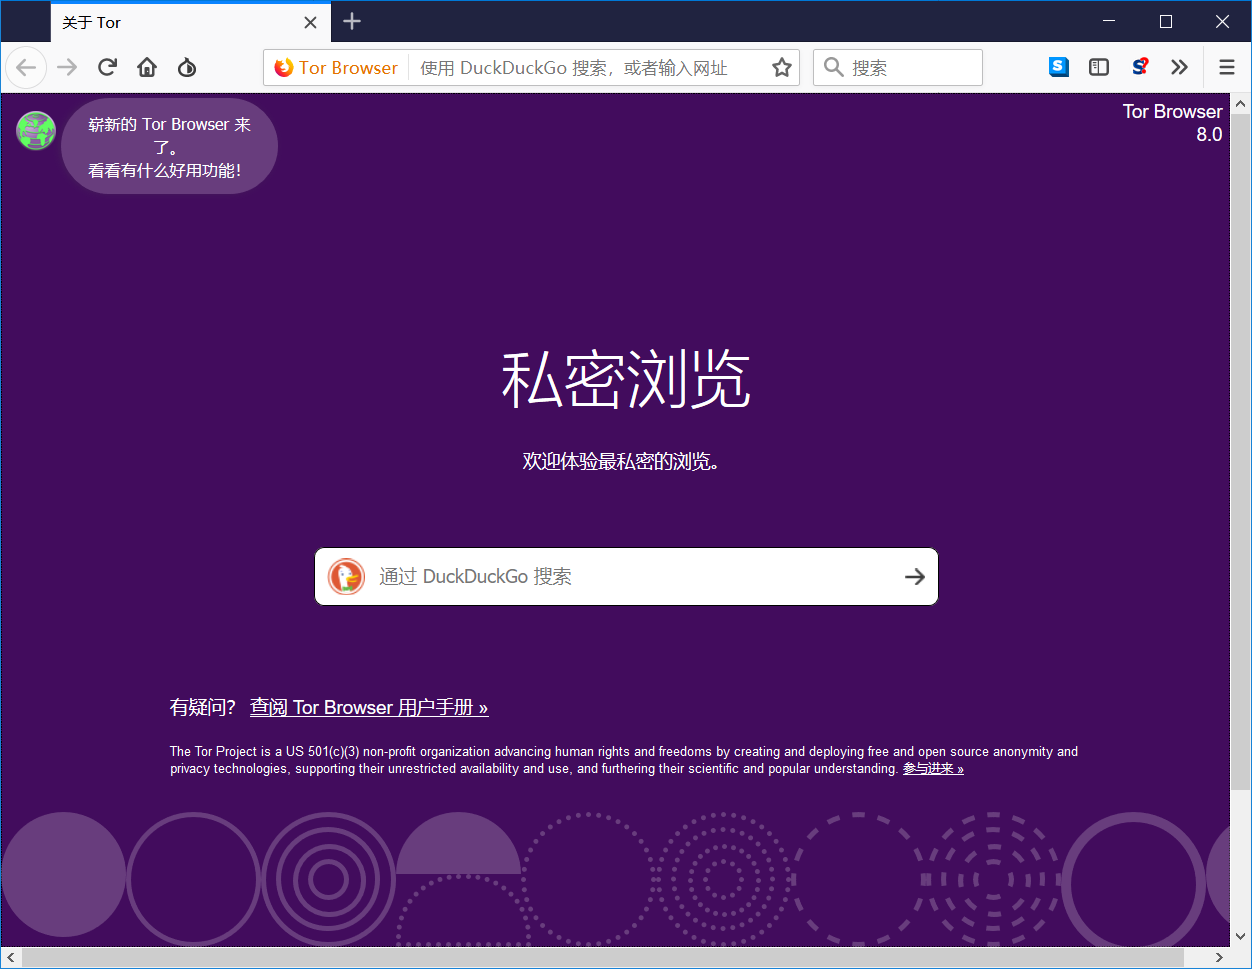Open the hamburger application menu
Viewport: 1252px width, 969px height.
(x=1227, y=67)
